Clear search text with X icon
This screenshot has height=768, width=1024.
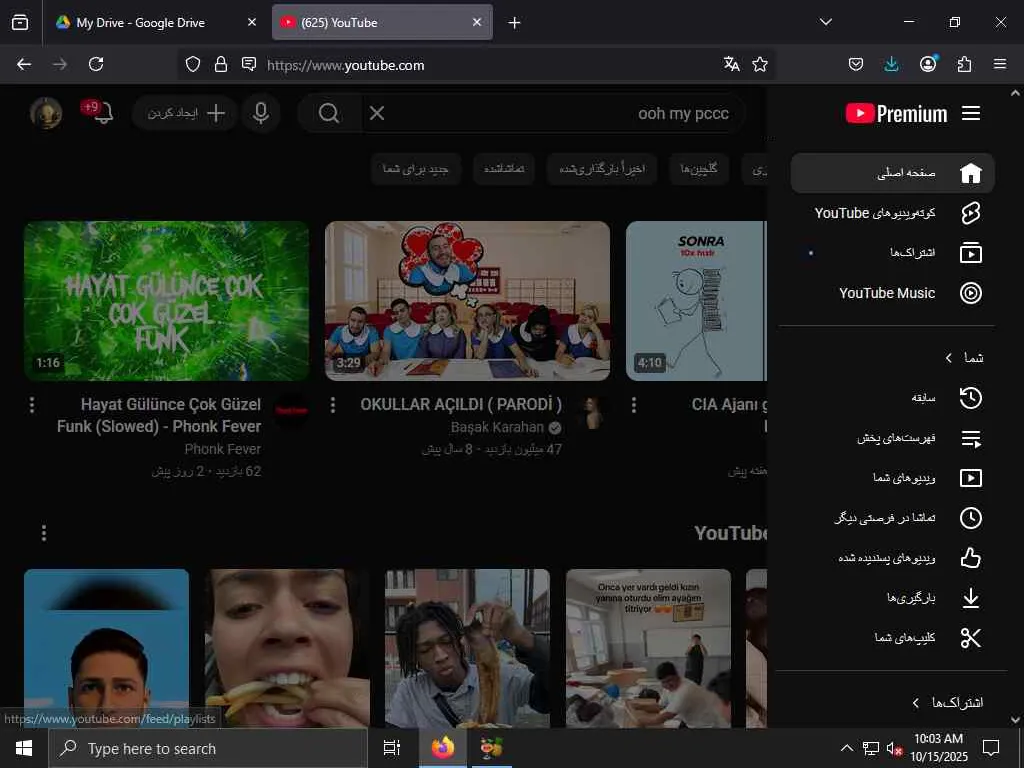[x=377, y=114]
